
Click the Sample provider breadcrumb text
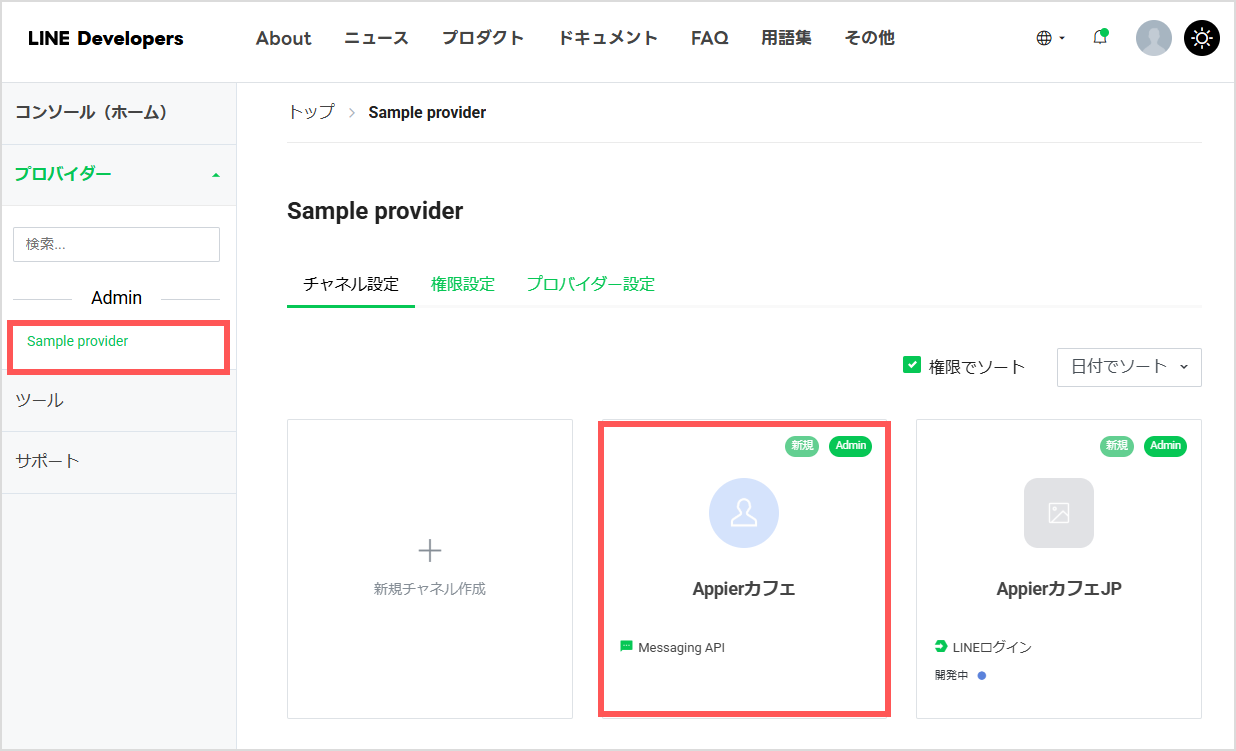[427, 112]
